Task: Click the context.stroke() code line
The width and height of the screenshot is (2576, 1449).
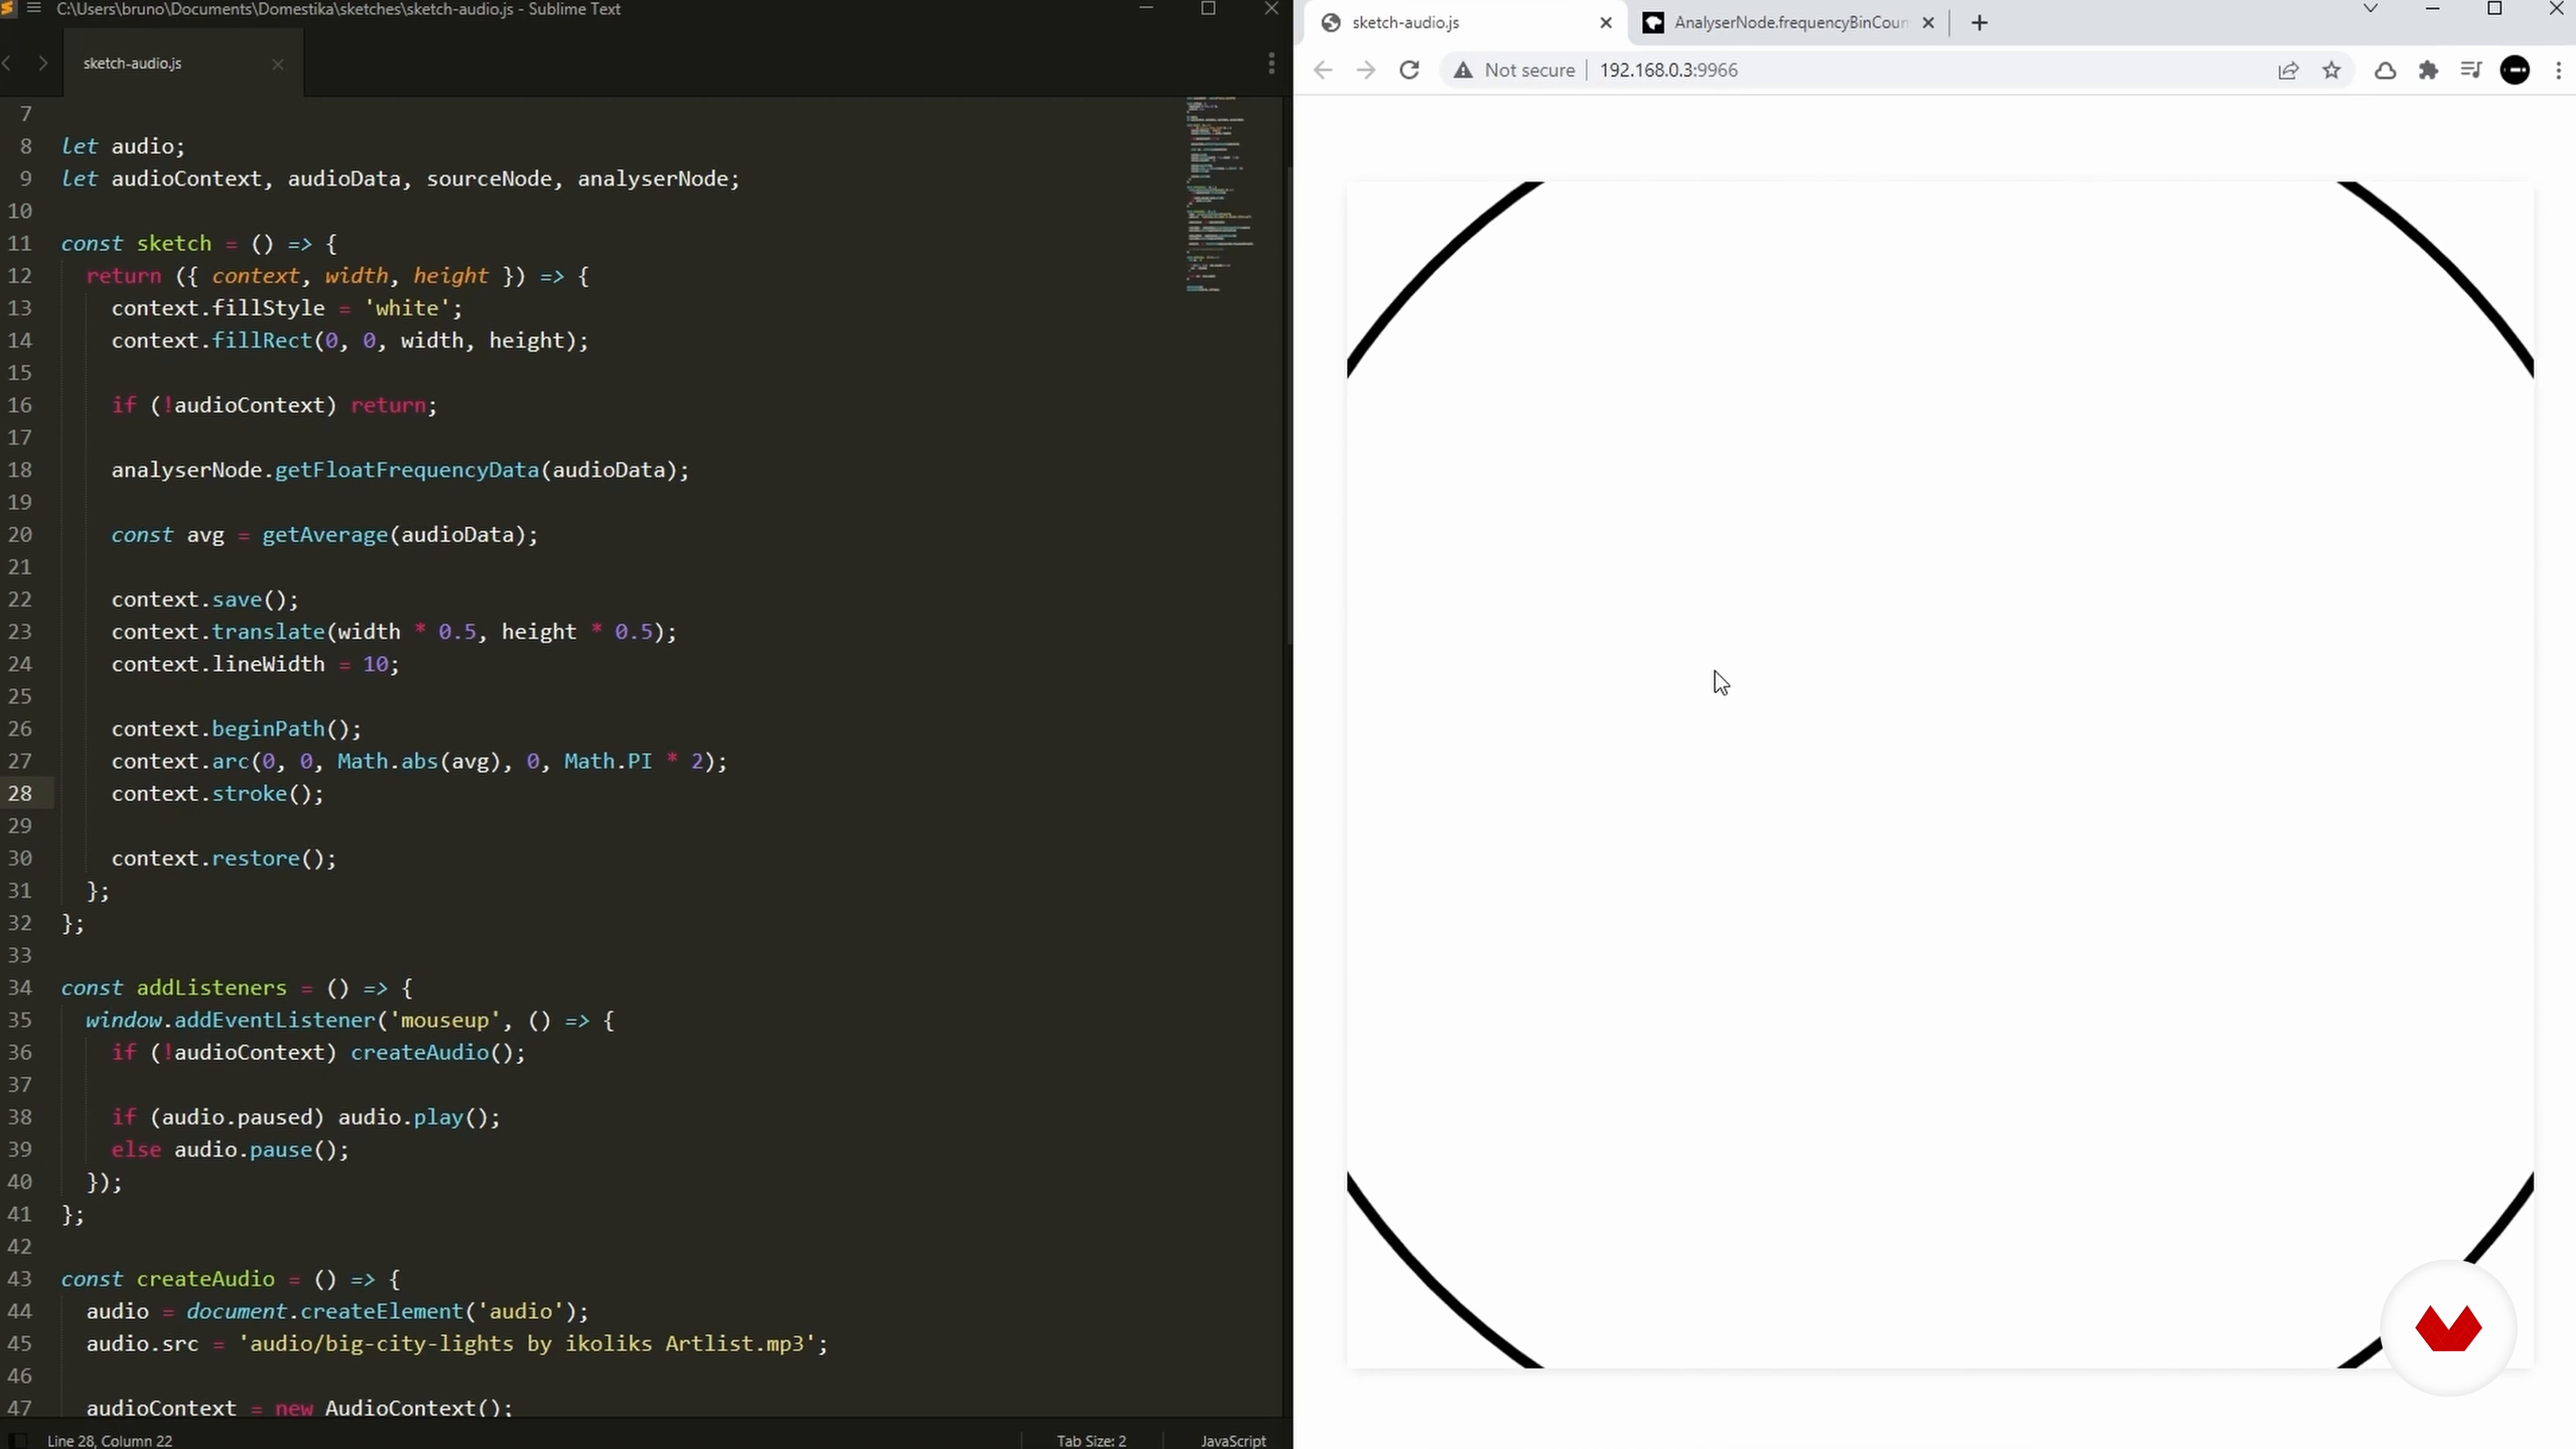Action: tap(218, 793)
